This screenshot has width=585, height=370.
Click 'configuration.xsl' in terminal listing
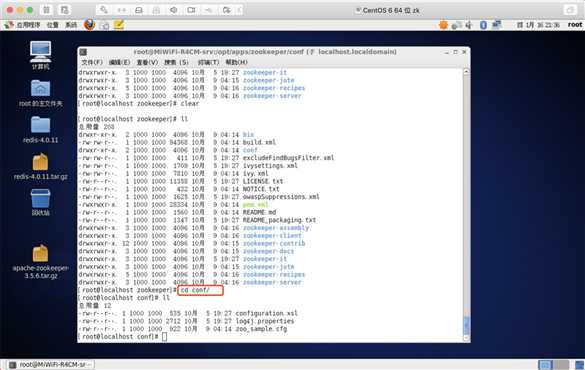[266, 313]
